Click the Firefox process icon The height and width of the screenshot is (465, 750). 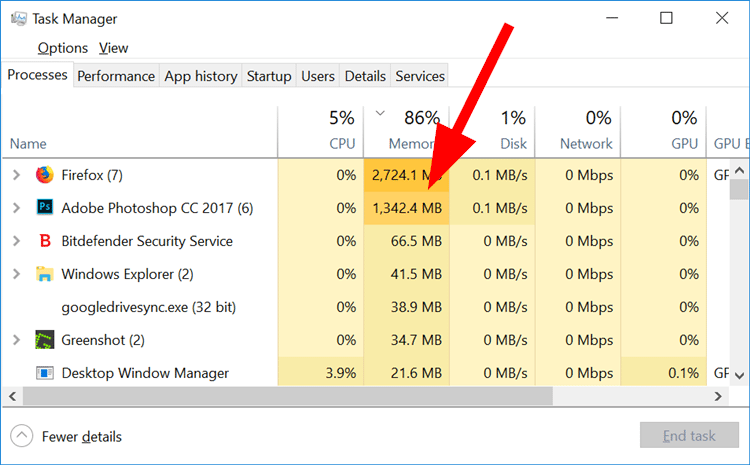tap(44, 175)
